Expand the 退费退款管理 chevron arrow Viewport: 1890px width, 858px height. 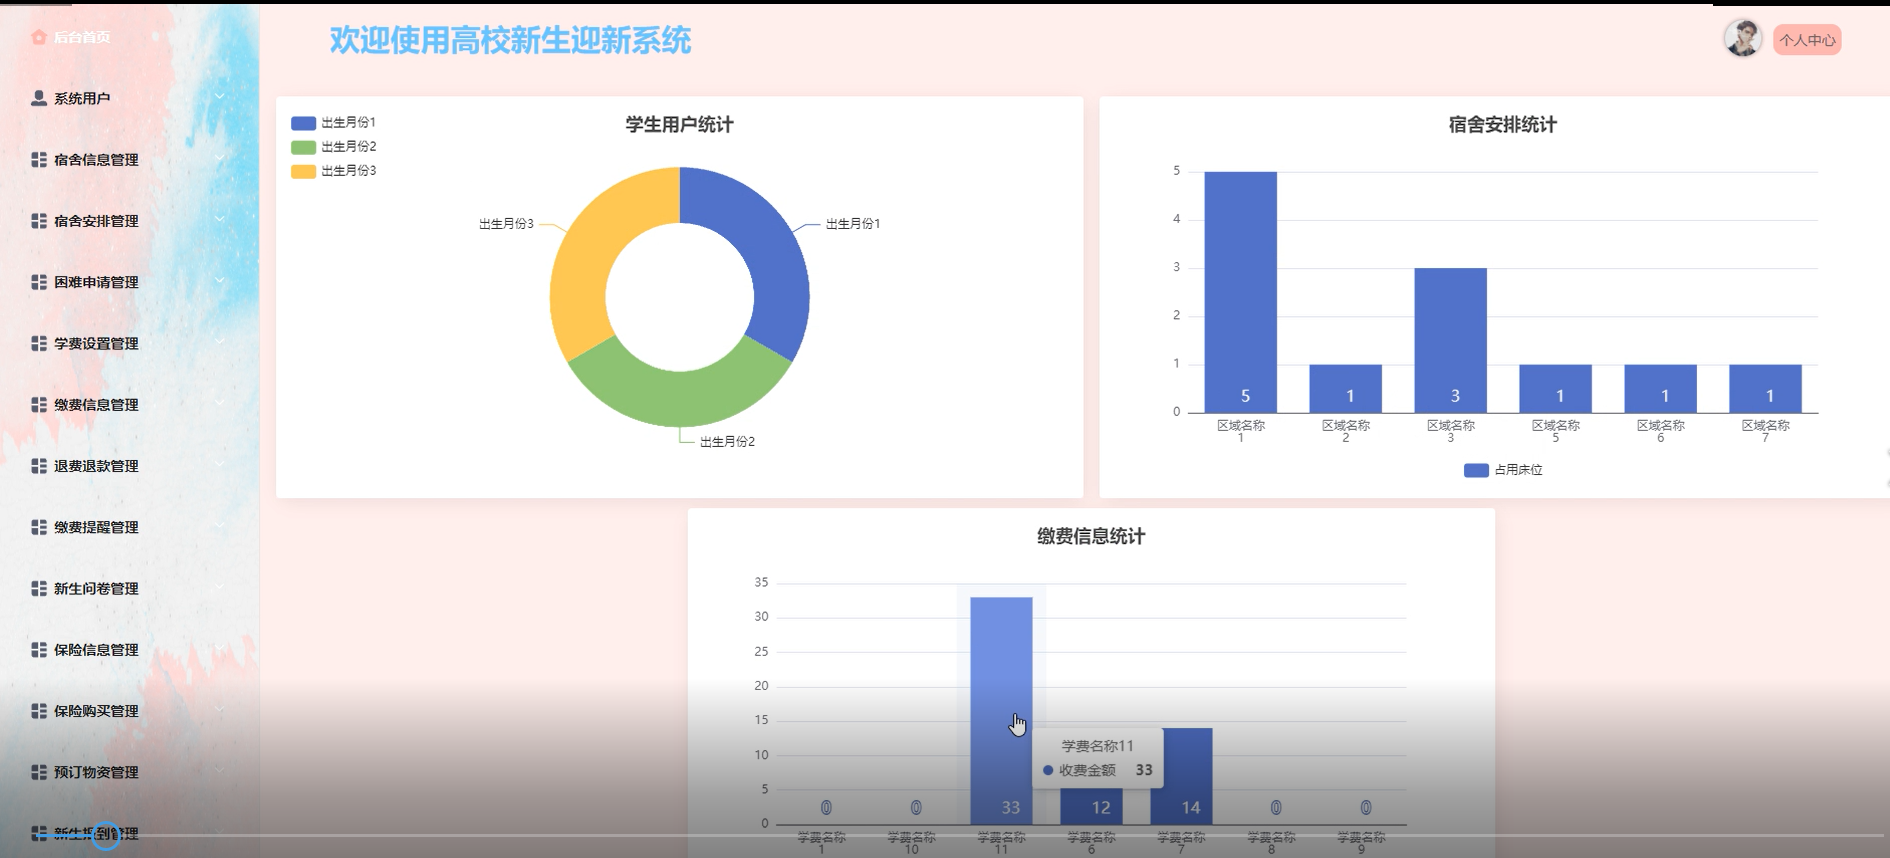[219, 465]
